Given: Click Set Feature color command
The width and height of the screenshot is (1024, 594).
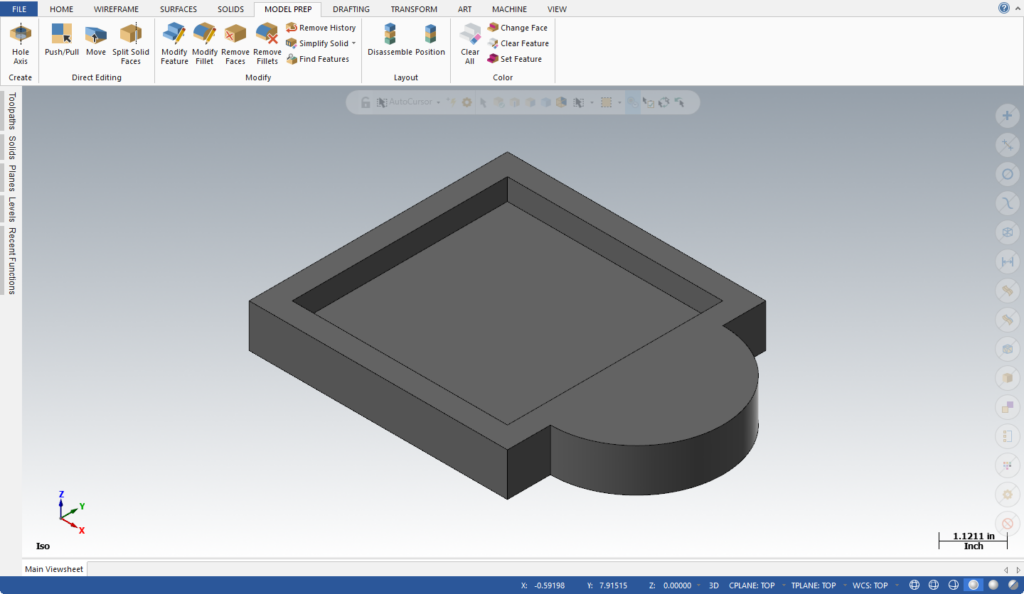Looking at the screenshot, I should [515, 59].
